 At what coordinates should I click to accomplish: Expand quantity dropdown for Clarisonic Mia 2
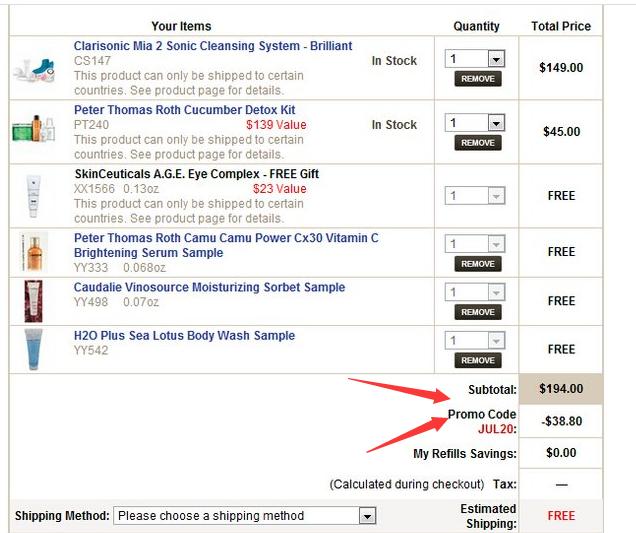[496, 59]
